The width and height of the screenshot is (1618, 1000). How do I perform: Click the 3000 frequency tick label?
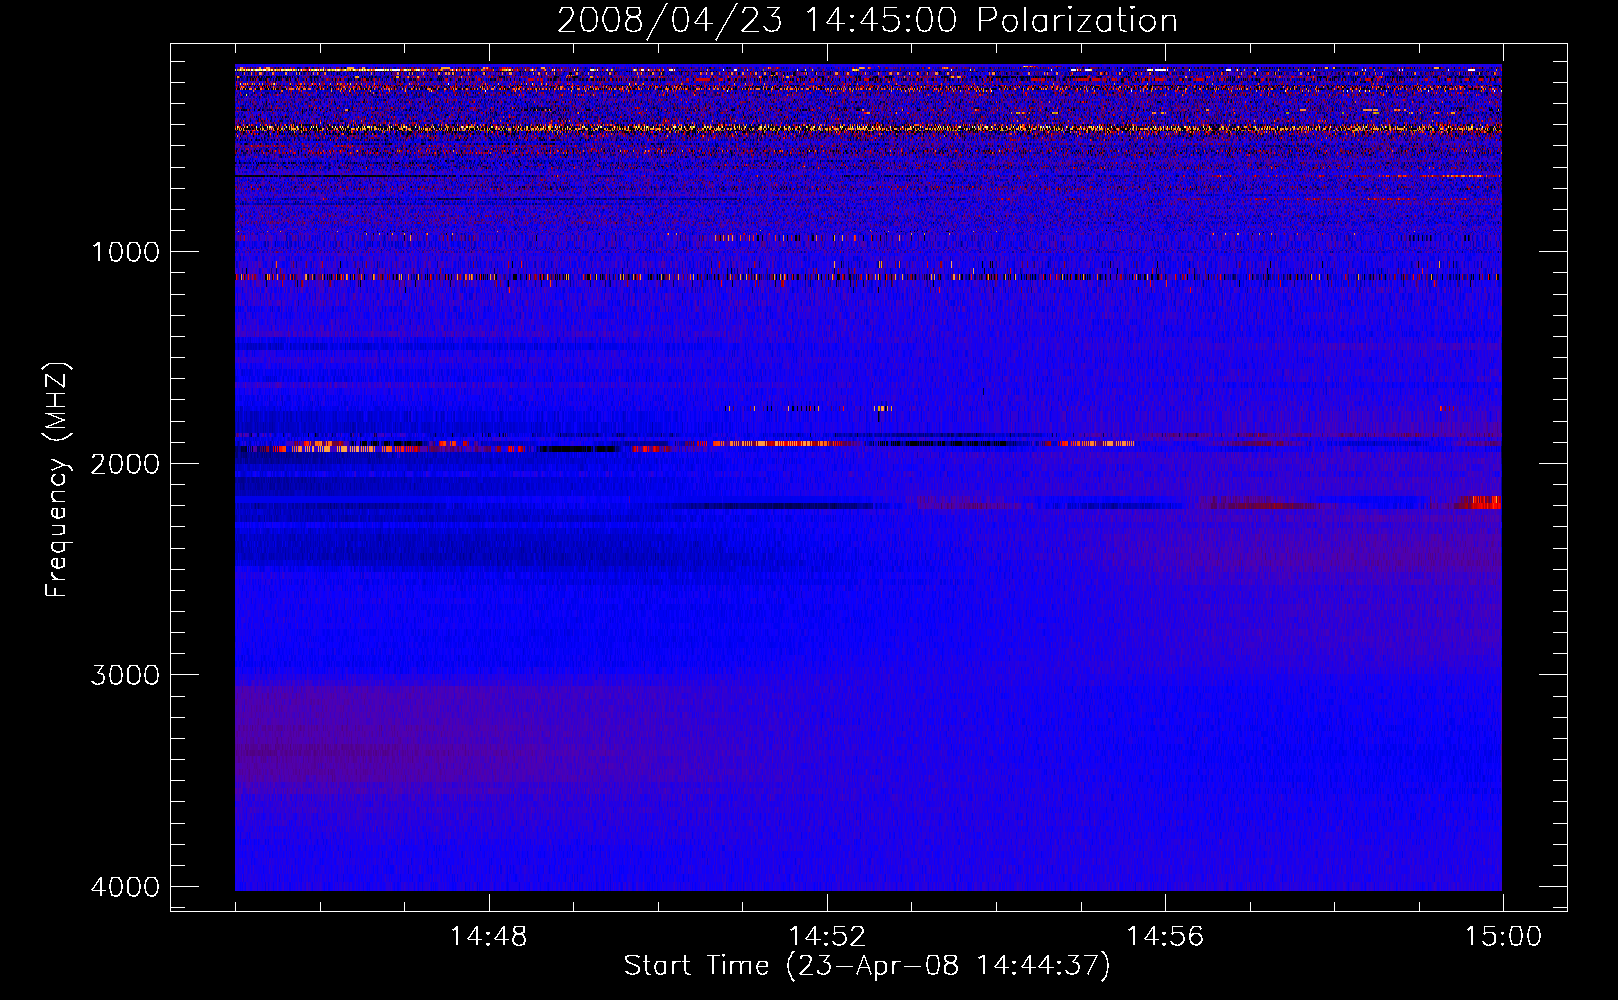click(125, 675)
